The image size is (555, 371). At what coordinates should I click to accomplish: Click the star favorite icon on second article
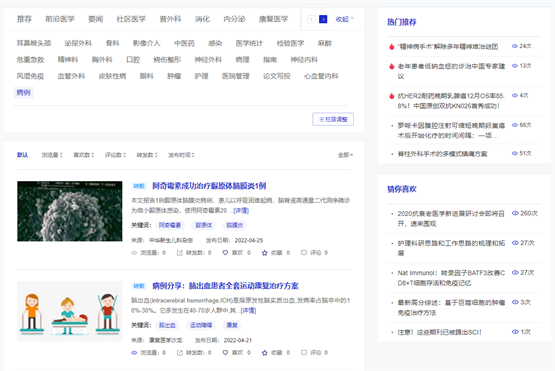264,353
